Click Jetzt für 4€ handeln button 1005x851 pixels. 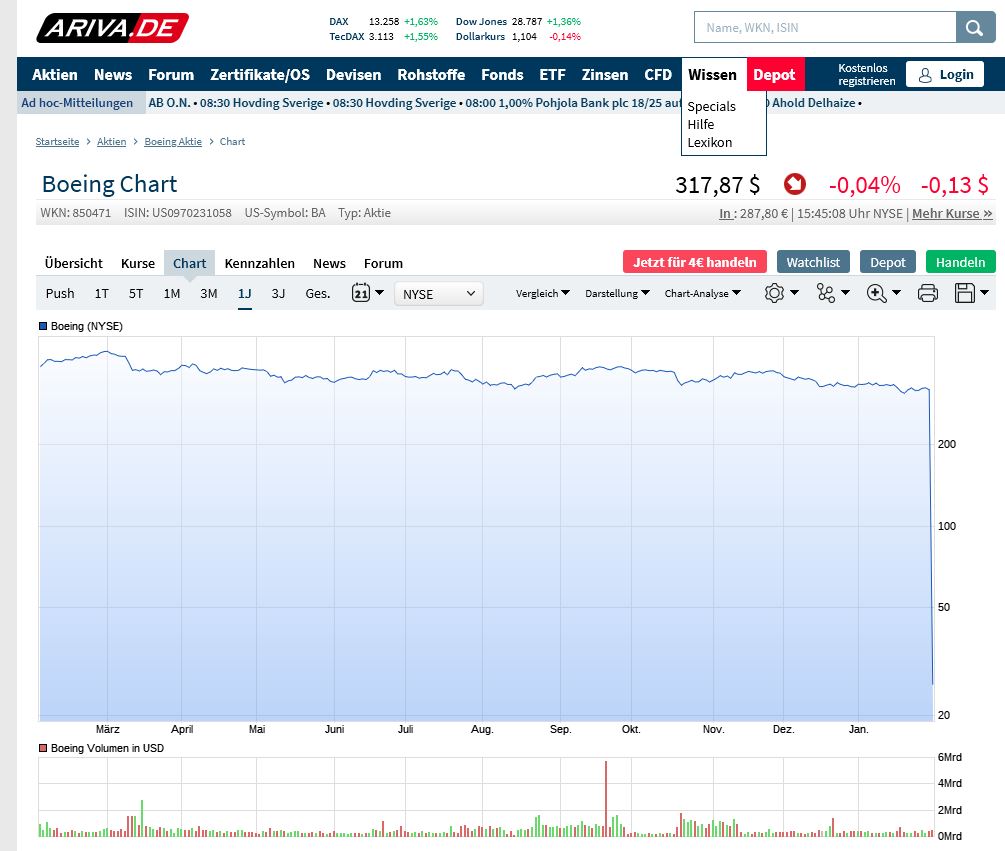[x=694, y=262]
